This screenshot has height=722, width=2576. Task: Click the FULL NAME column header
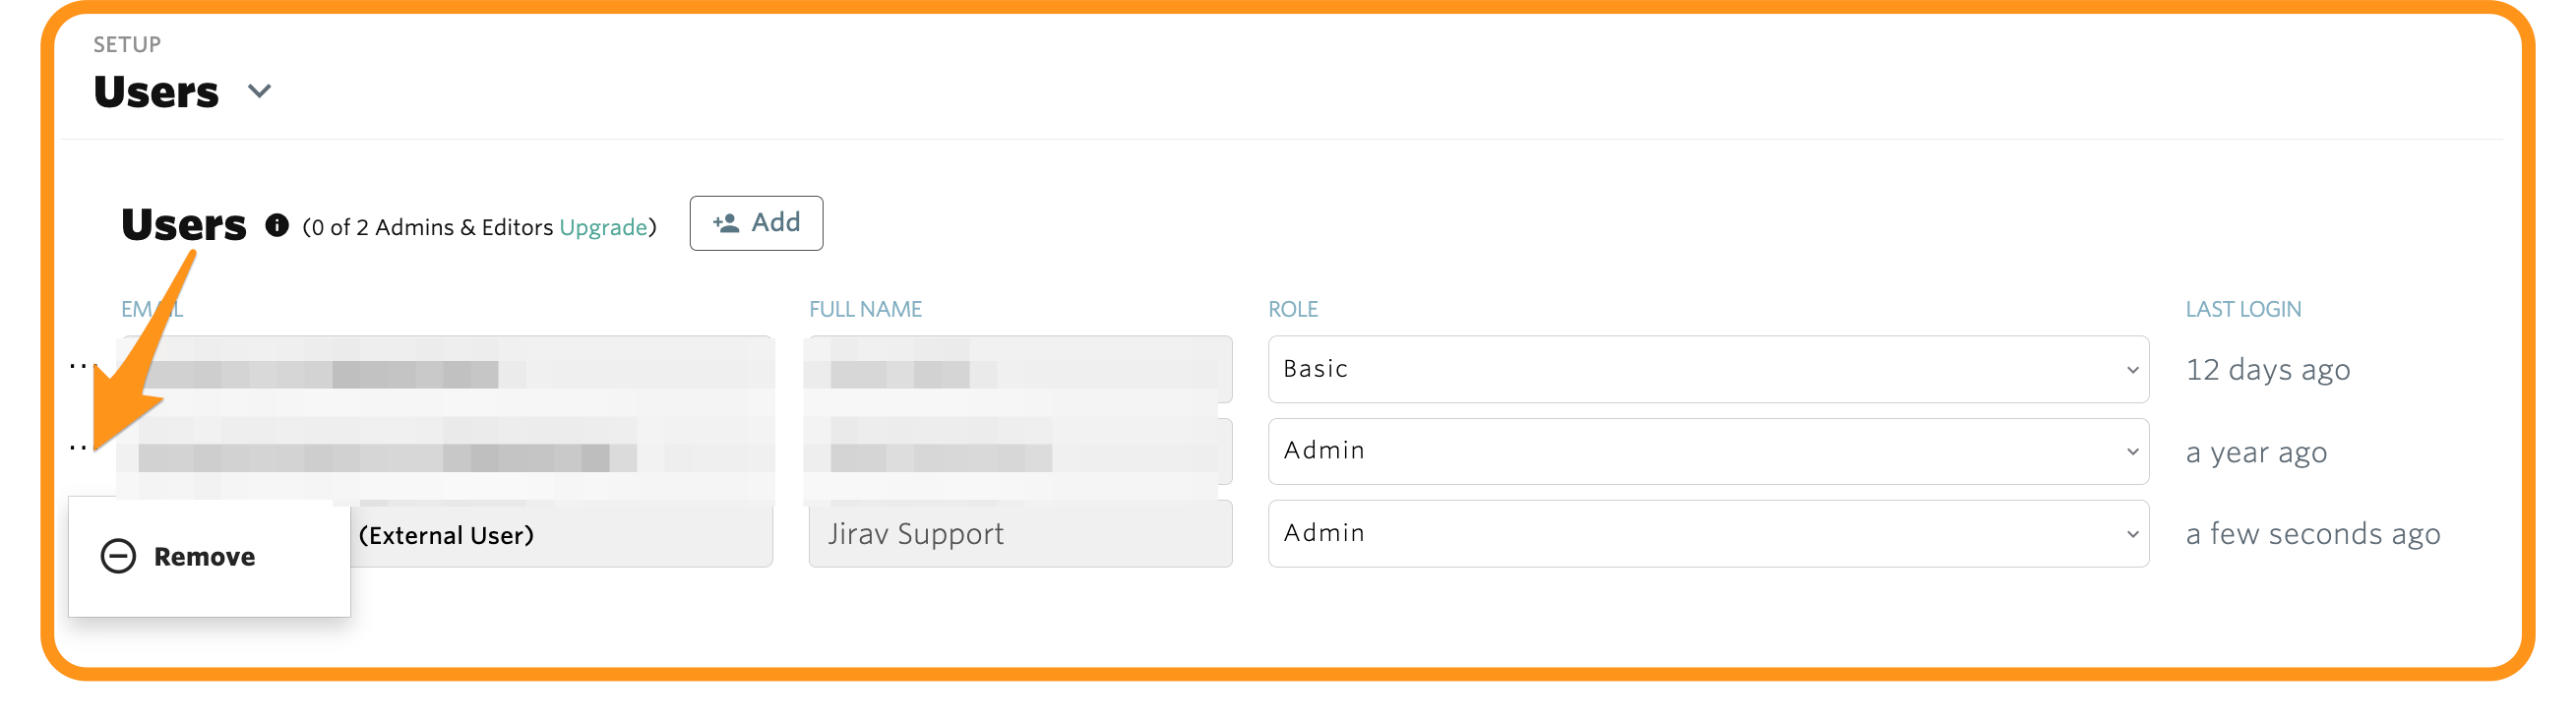click(865, 309)
